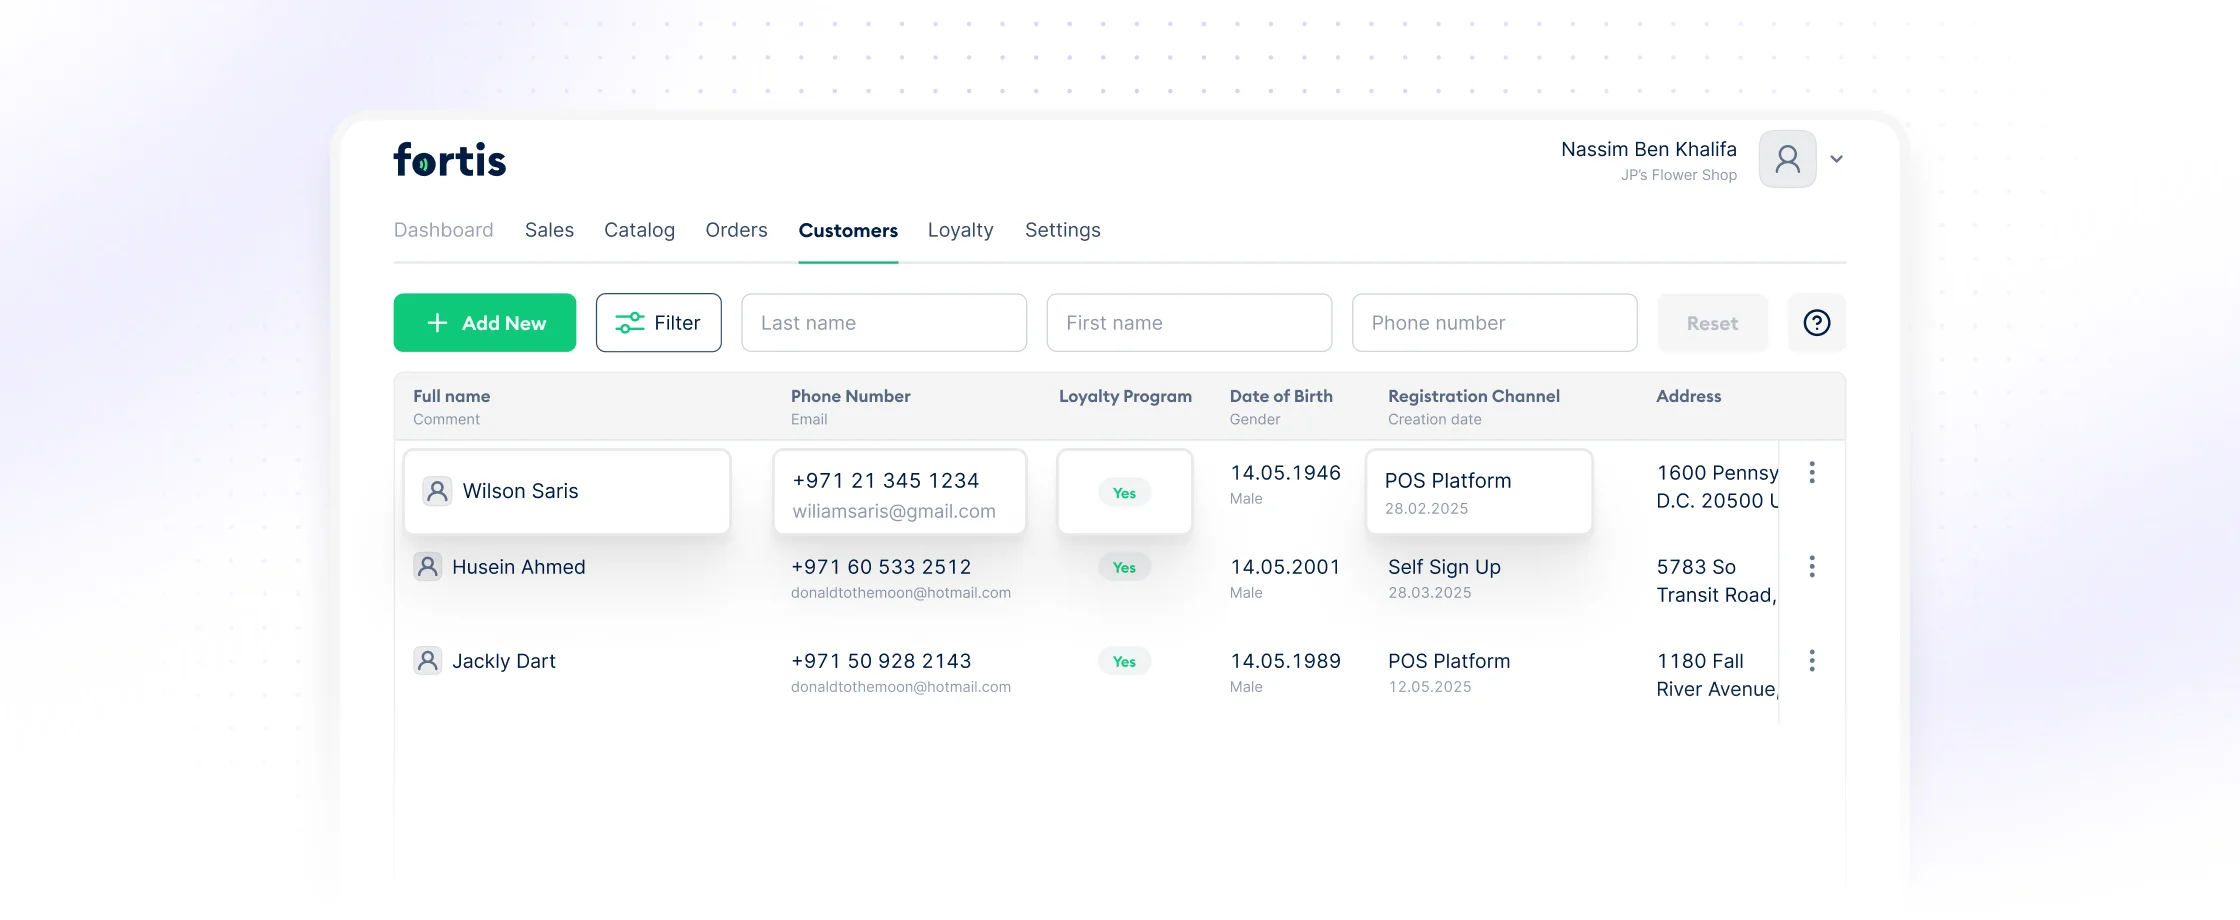Click the Loyalty Program column header
The height and width of the screenshot is (920, 2240).
click(x=1125, y=396)
